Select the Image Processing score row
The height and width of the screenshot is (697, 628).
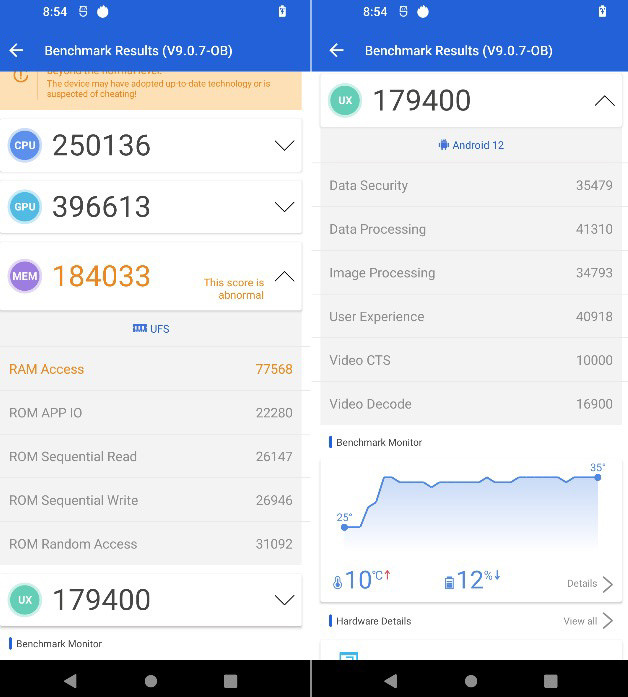click(x=471, y=272)
